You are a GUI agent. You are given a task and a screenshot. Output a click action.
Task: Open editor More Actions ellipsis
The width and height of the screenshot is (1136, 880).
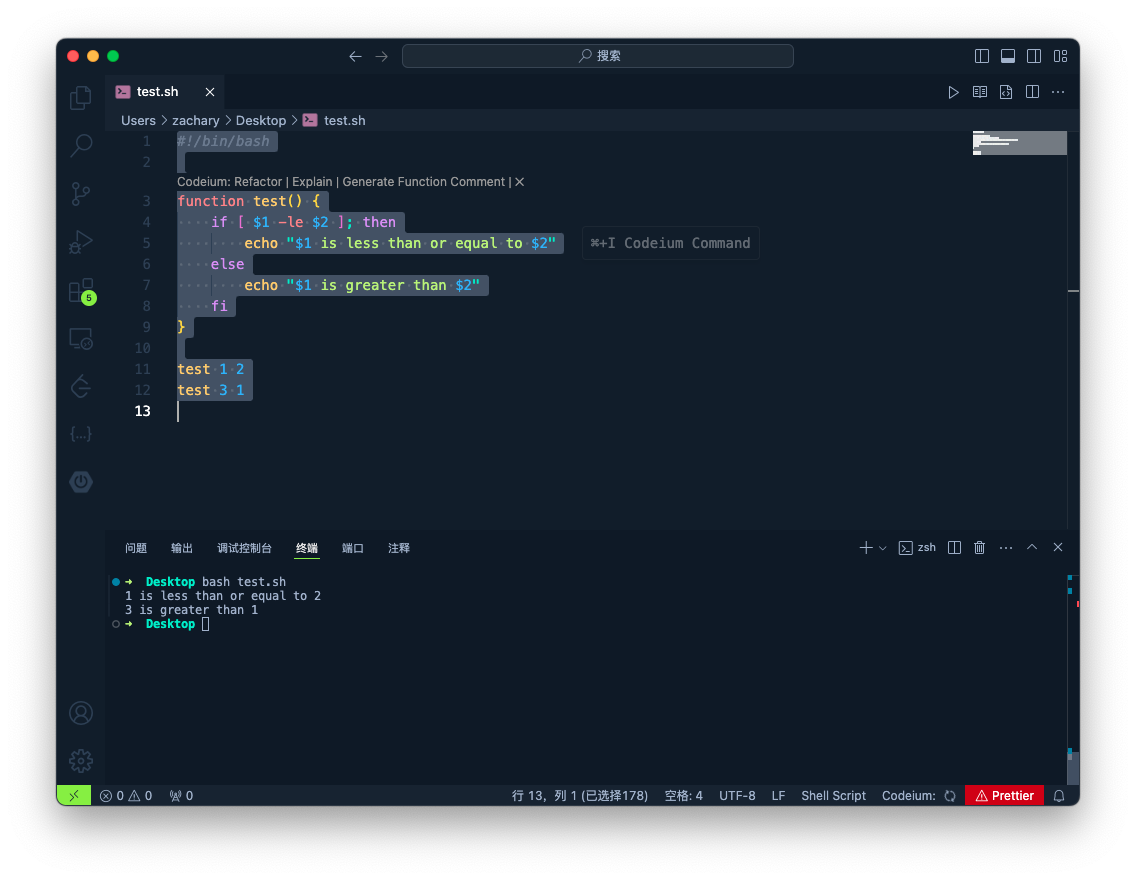1058,92
